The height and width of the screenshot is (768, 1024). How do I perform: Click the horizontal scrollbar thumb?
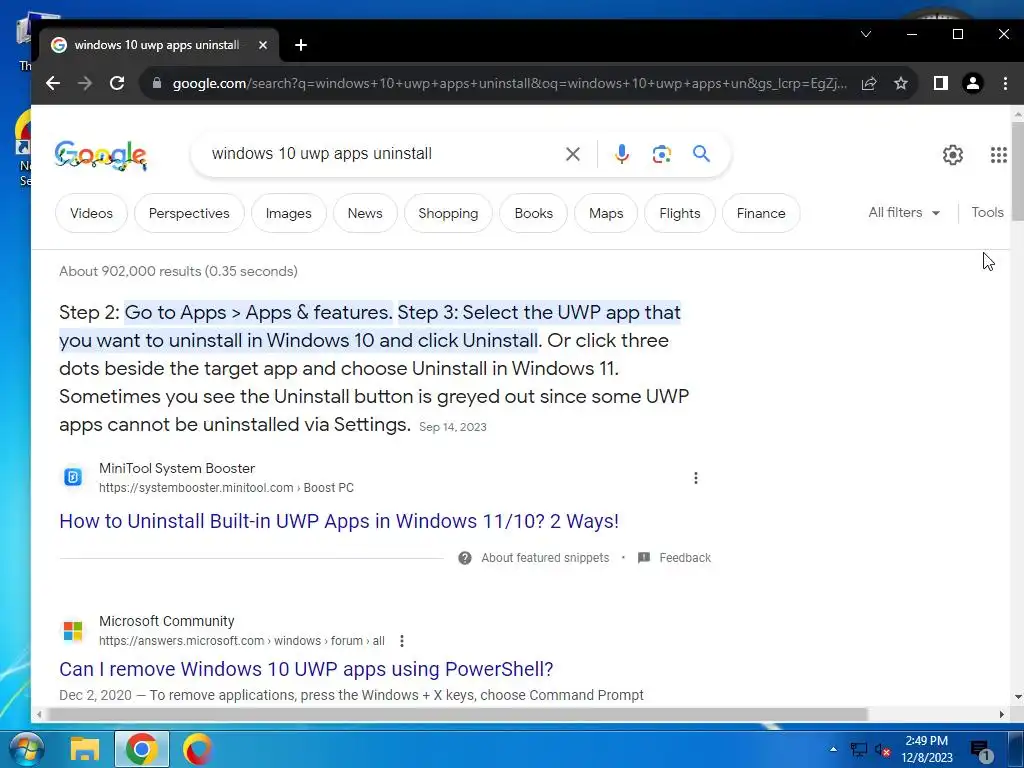pyautogui.click(x=457, y=715)
